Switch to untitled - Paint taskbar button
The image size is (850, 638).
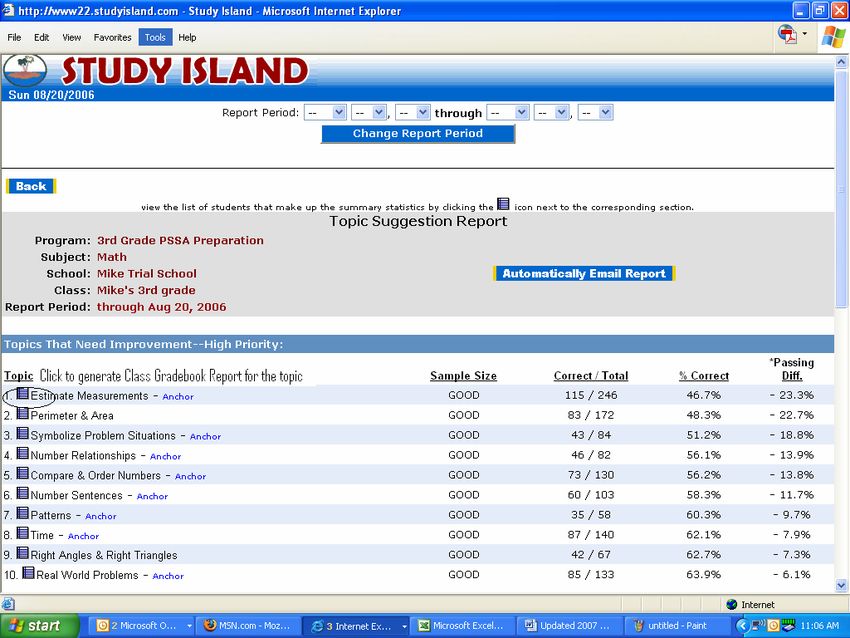[x=678, y=626]
